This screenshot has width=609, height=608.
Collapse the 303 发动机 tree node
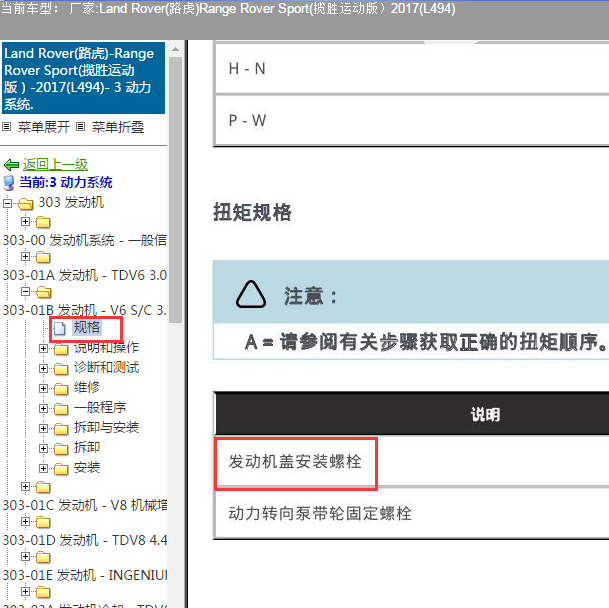[x=7, y=203]
